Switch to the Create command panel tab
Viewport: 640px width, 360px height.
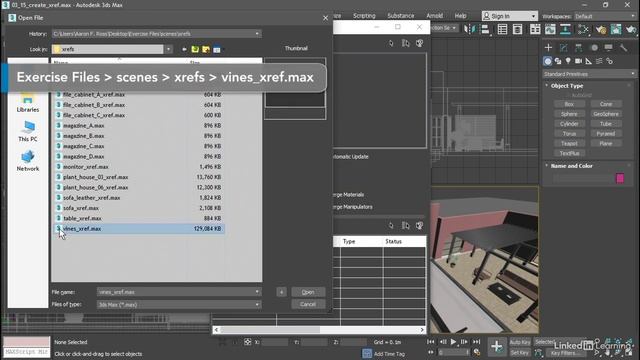(548, 48)
